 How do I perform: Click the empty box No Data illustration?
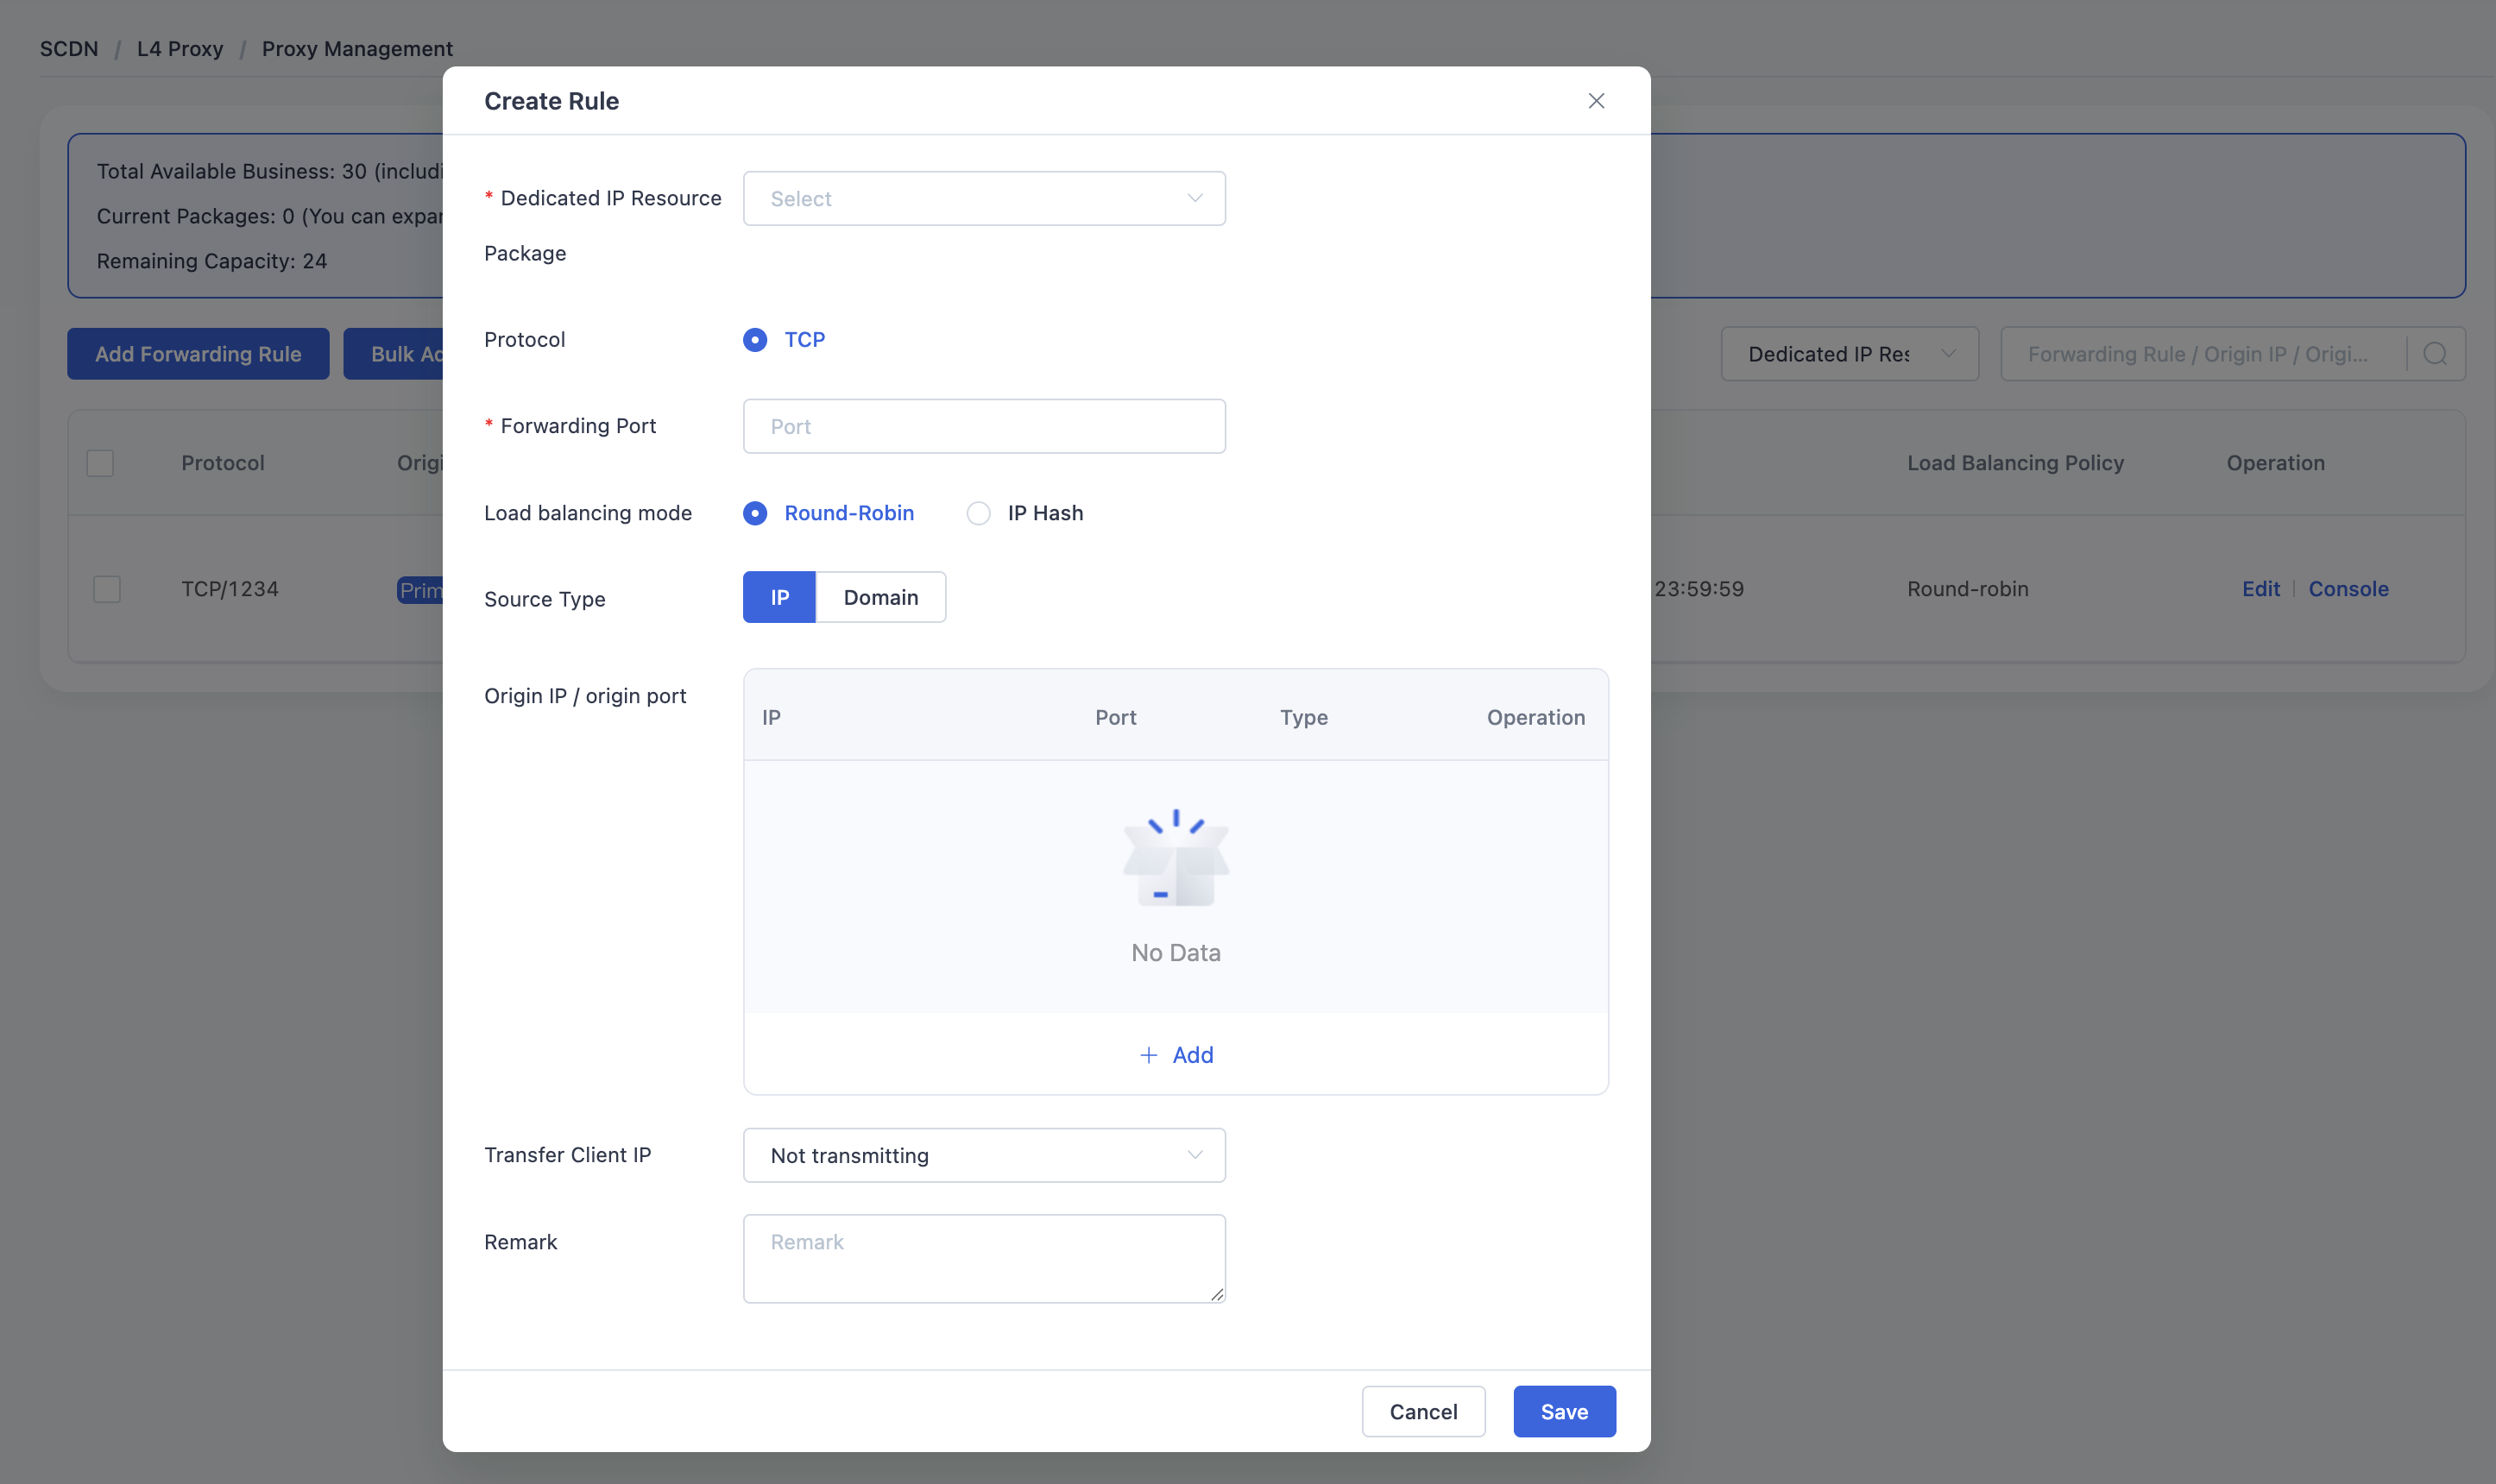point(1176,858)
